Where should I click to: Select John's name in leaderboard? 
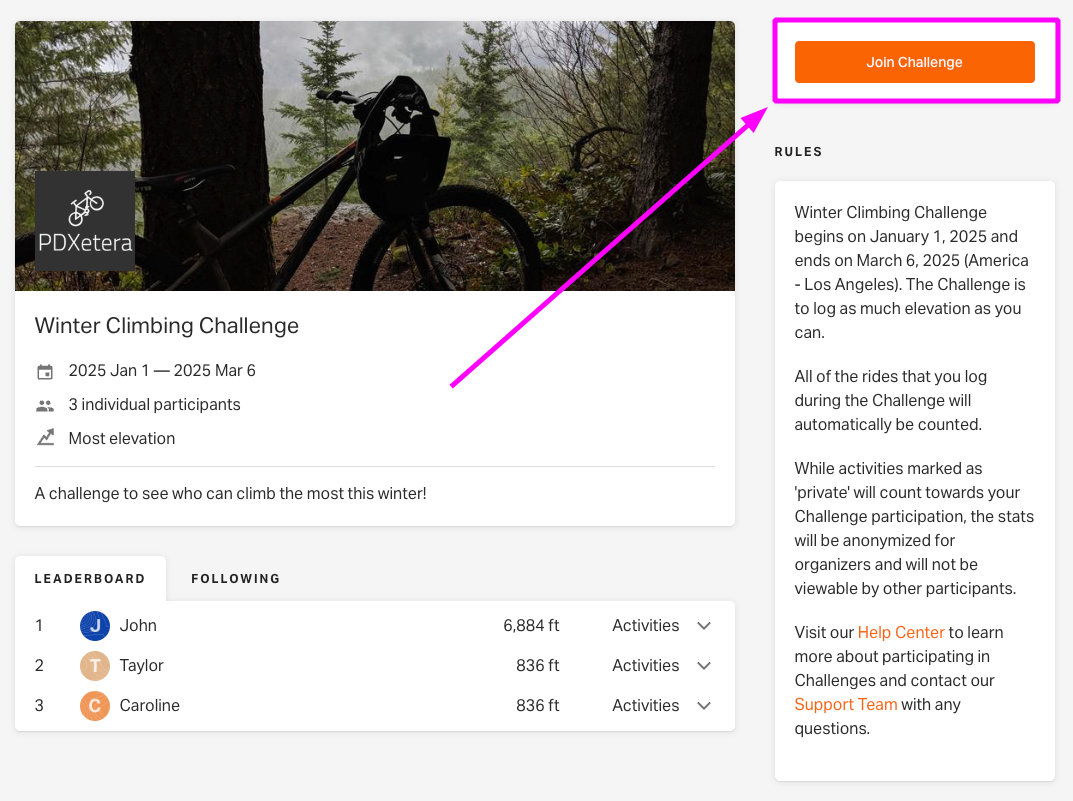pos(138,625)
